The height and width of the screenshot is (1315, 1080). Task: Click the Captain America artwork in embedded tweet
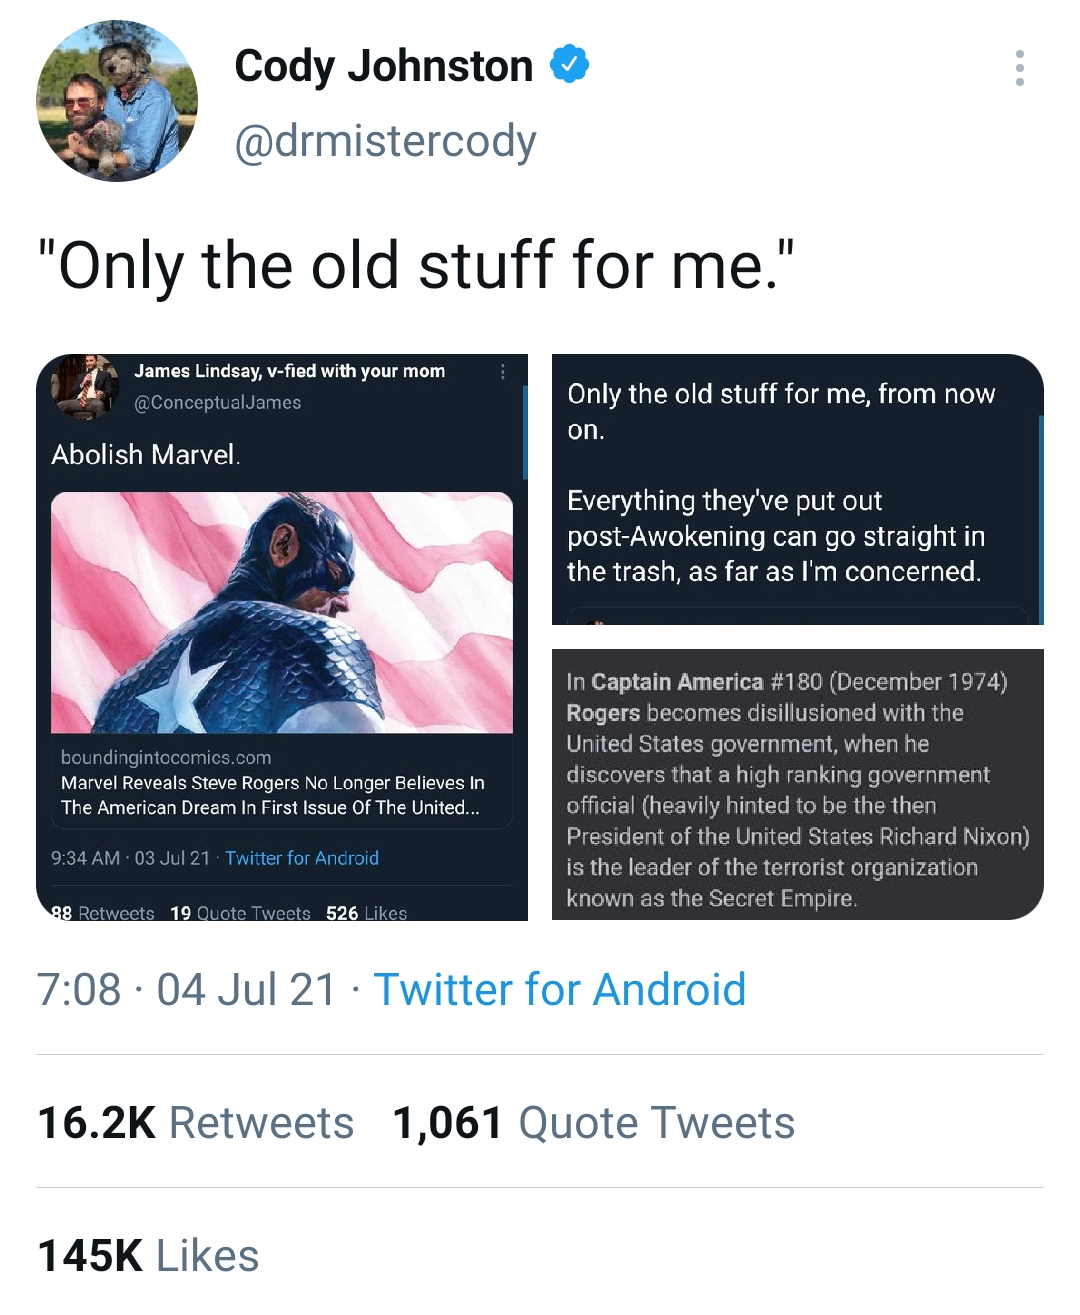coord(282,612)
